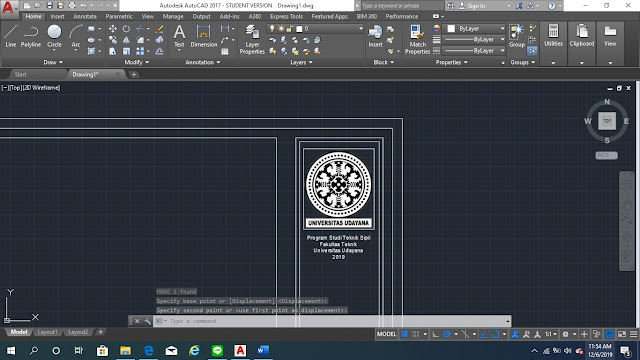Click the Mirror tool icon
640x360 pixels.
click(127, 40)
